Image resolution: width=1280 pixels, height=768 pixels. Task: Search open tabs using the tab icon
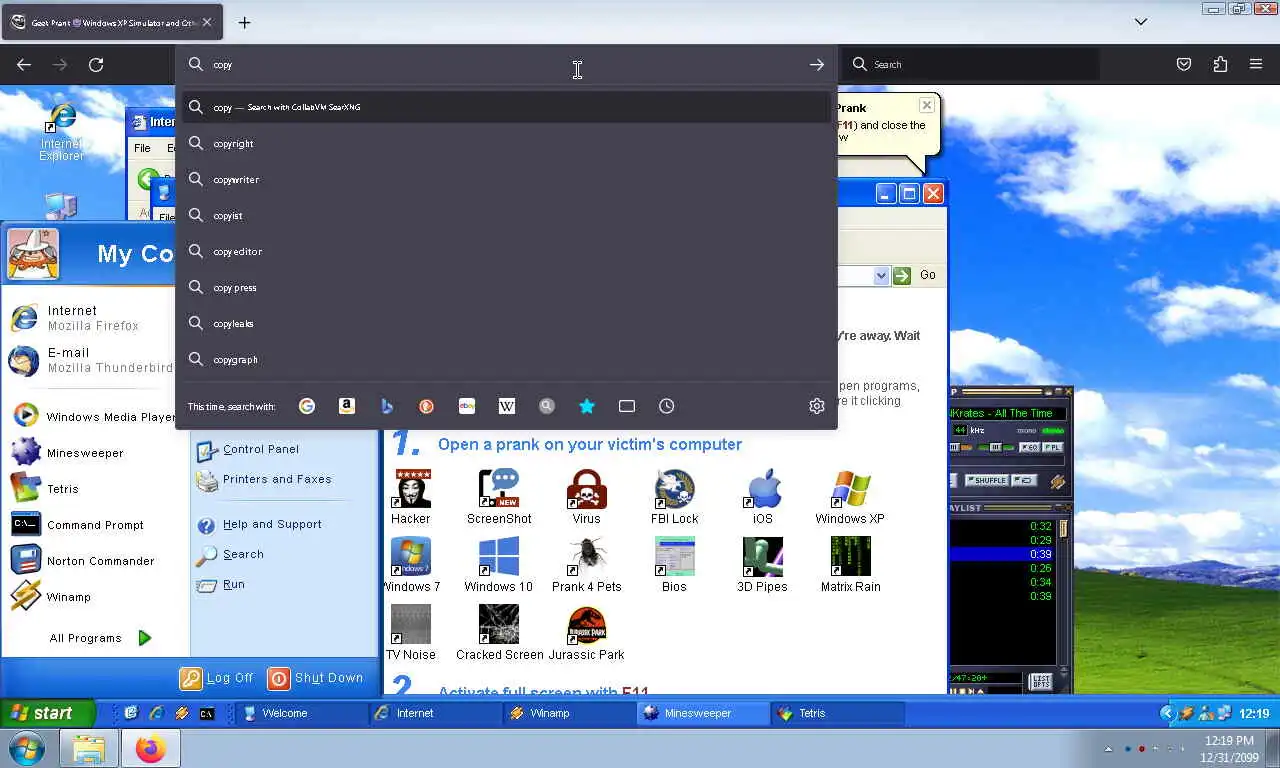627,406
